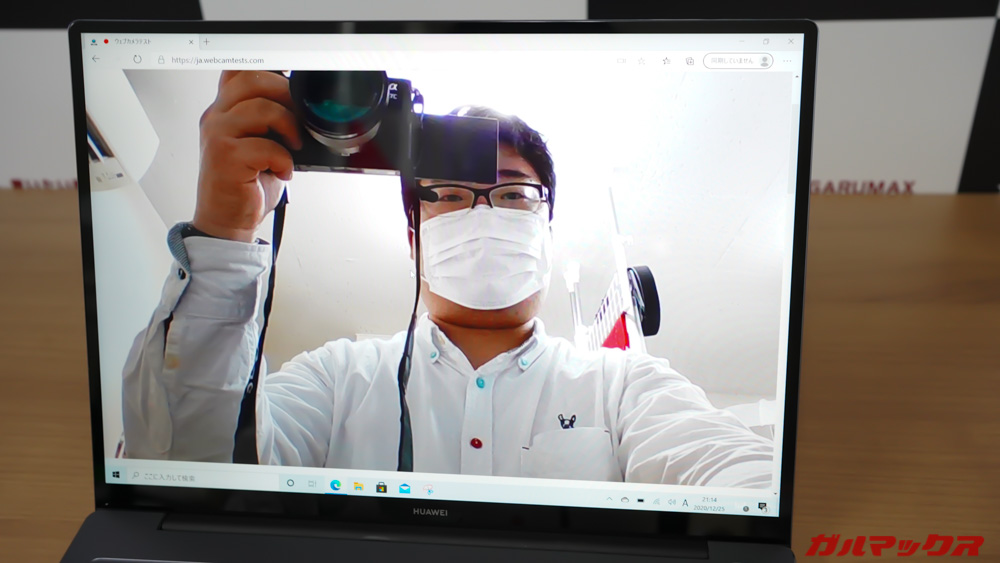Open the volume speaker tray icon
1000x563 pixels.
tap(672, 502)
